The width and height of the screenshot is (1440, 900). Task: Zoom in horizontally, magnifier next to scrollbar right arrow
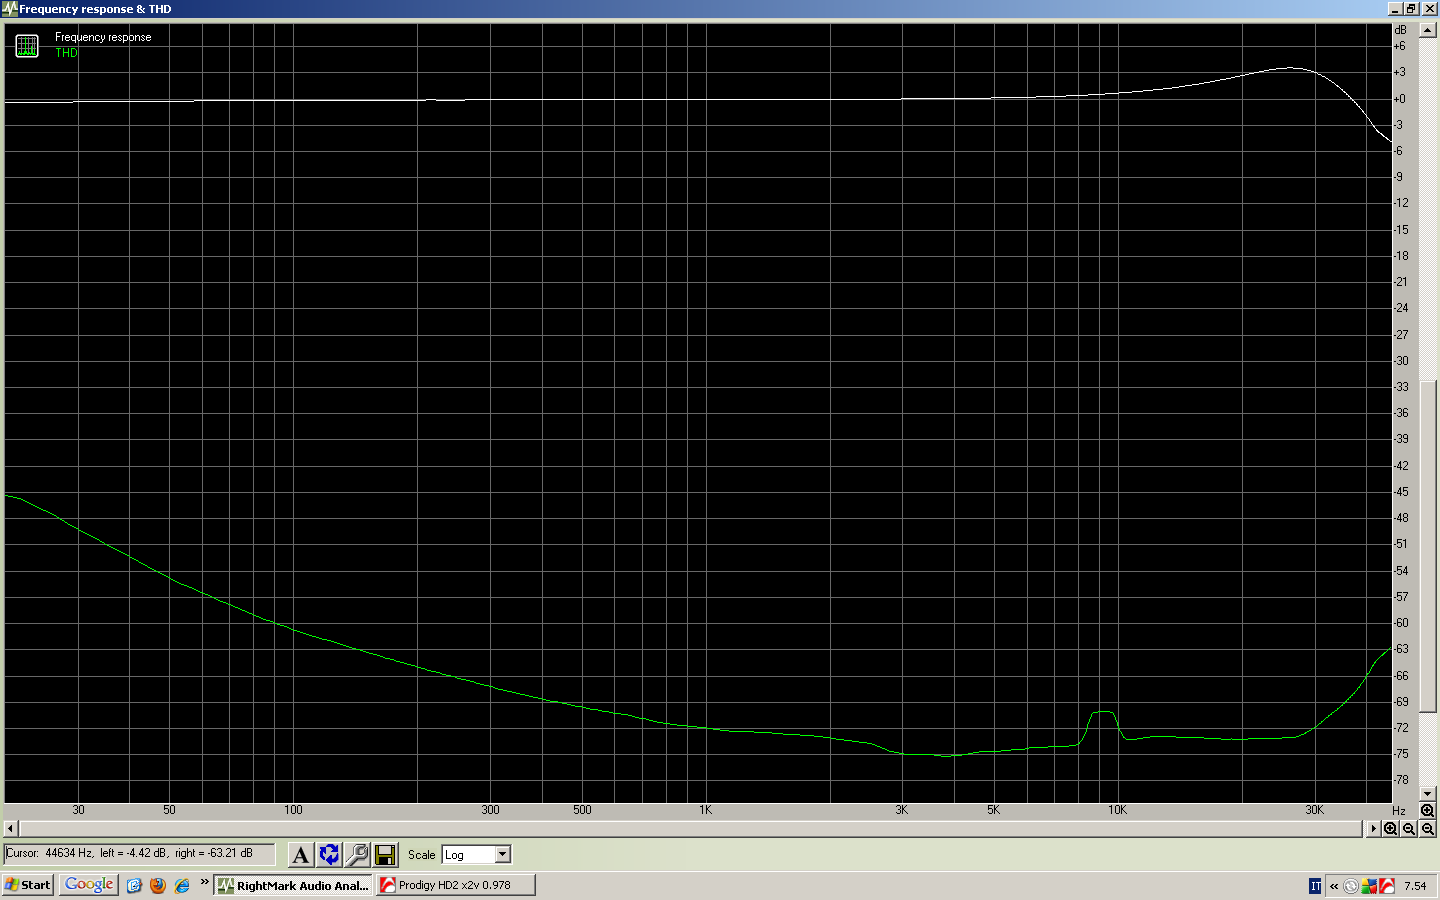pyautogui.click(x=1391, y=828)
